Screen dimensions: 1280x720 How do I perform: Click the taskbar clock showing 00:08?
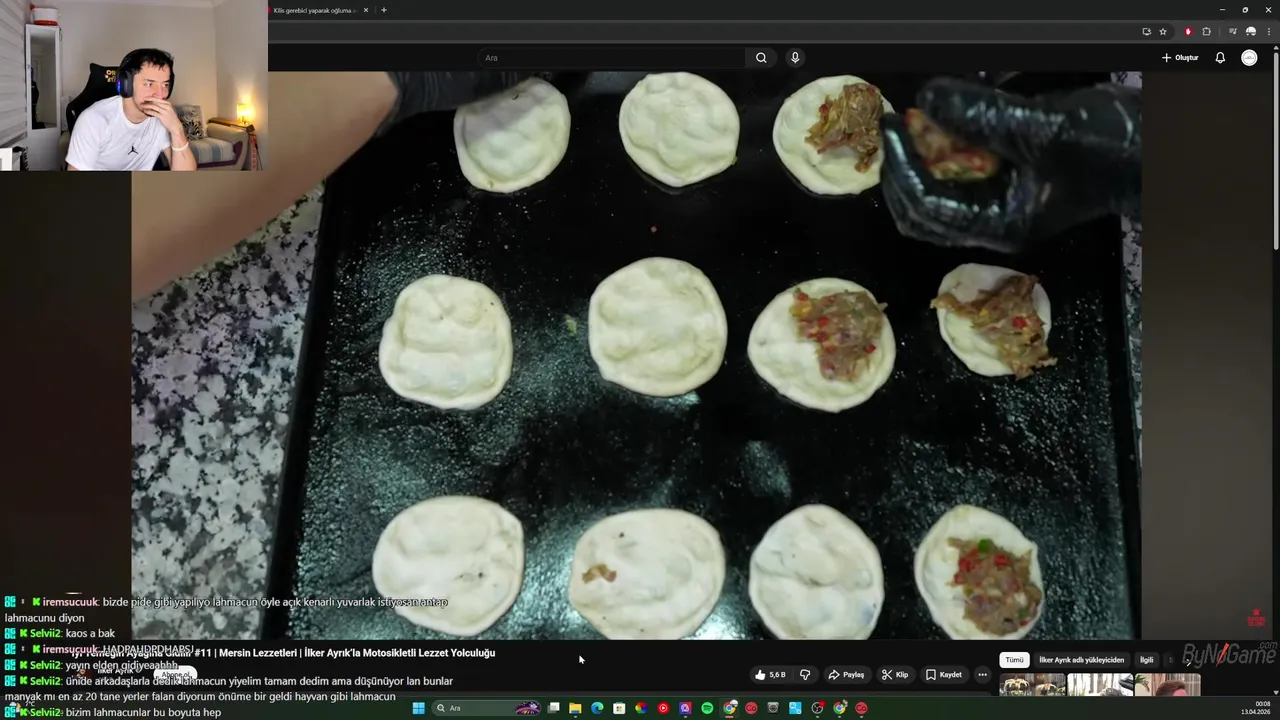pyautogui.click(x=1256, y=708)
